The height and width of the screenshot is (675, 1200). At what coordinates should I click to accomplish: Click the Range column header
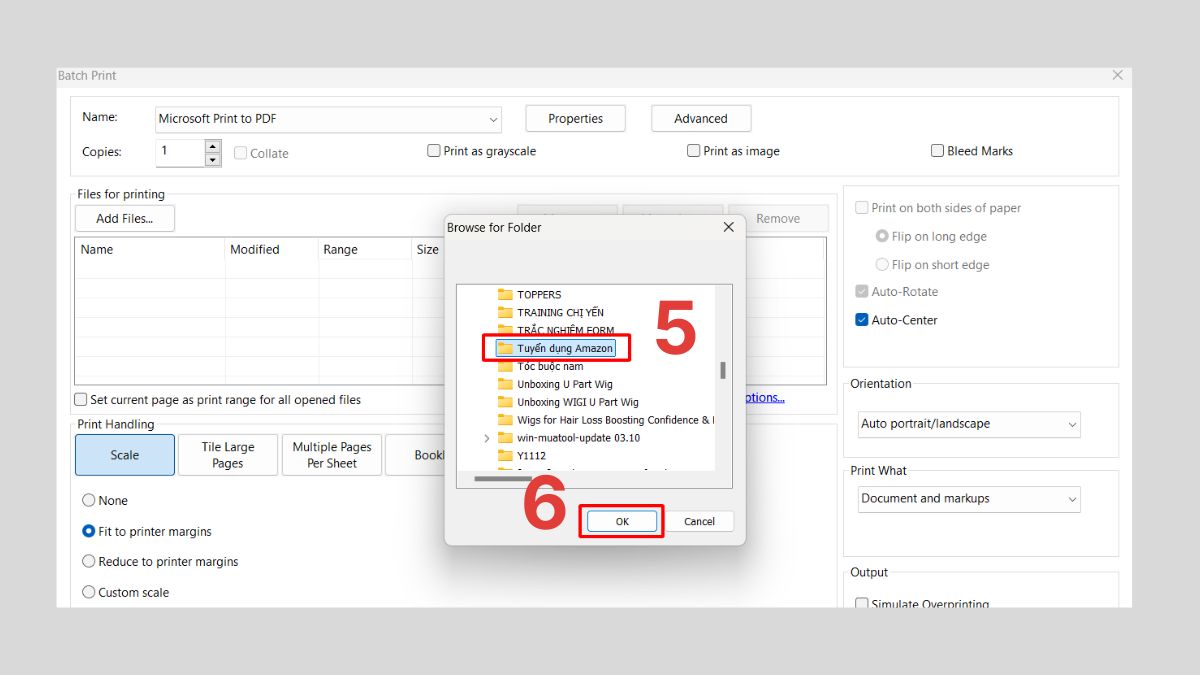click(x=365, y=250)
